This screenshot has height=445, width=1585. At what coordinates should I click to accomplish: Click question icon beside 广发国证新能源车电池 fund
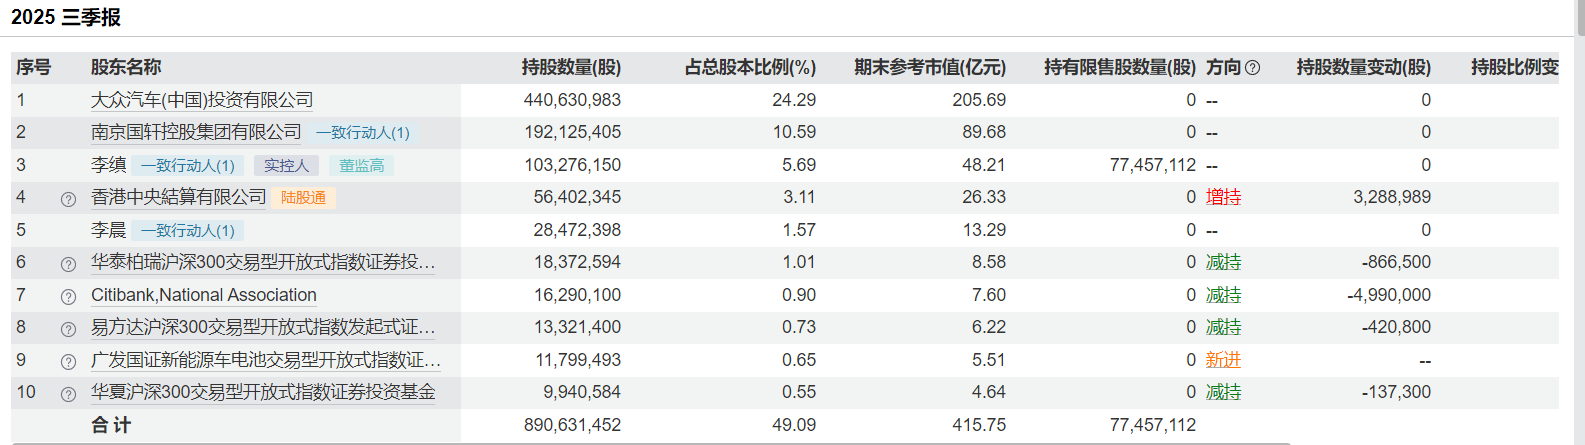[x=68, y=362]
